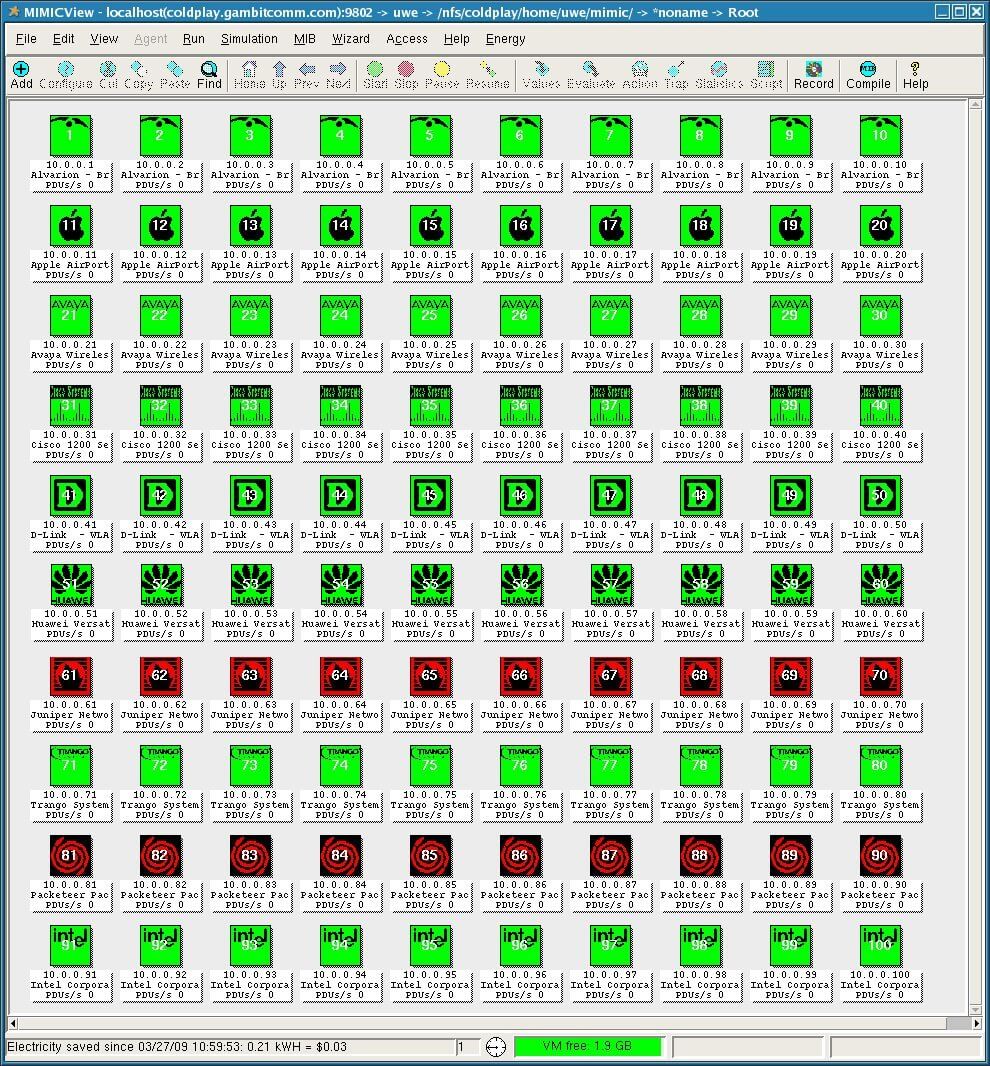The width and height of the screenshot is (990, 1066).
Task: Click the Configure toolbar icon
Action: pos(66,75)
